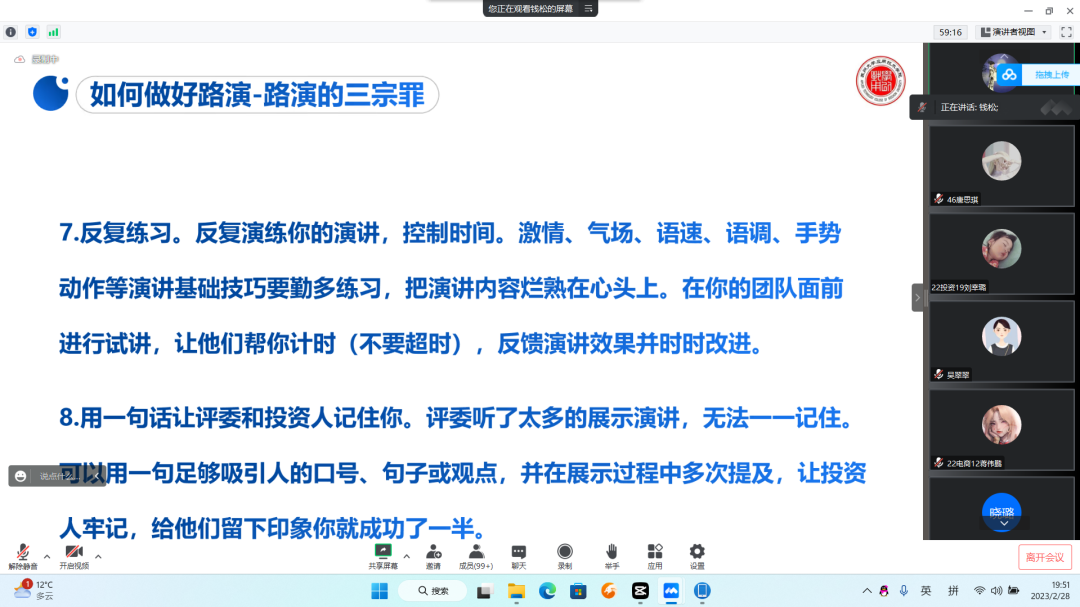Image resolution: width=1080 pixels, height=607 pixels.
Task: Open the 聊天 (Chat) panel
Action: 518,555
